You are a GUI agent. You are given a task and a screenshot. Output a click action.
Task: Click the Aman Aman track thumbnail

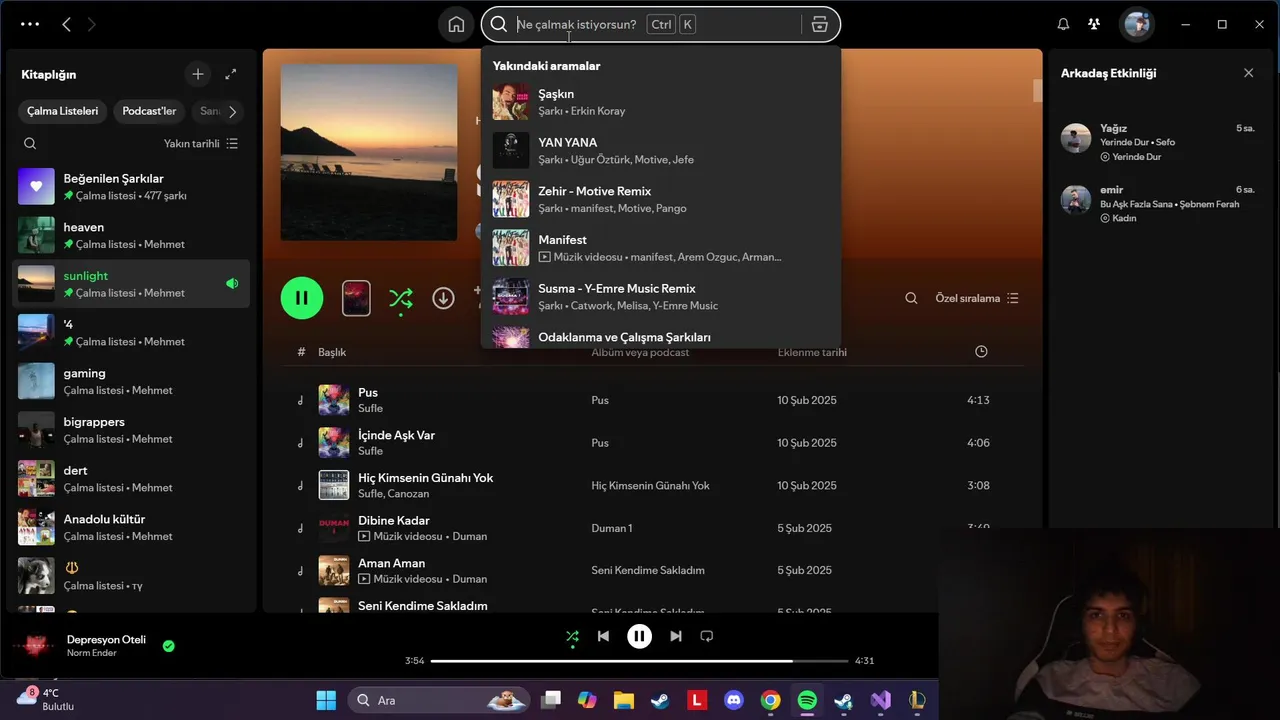point(334,571)
